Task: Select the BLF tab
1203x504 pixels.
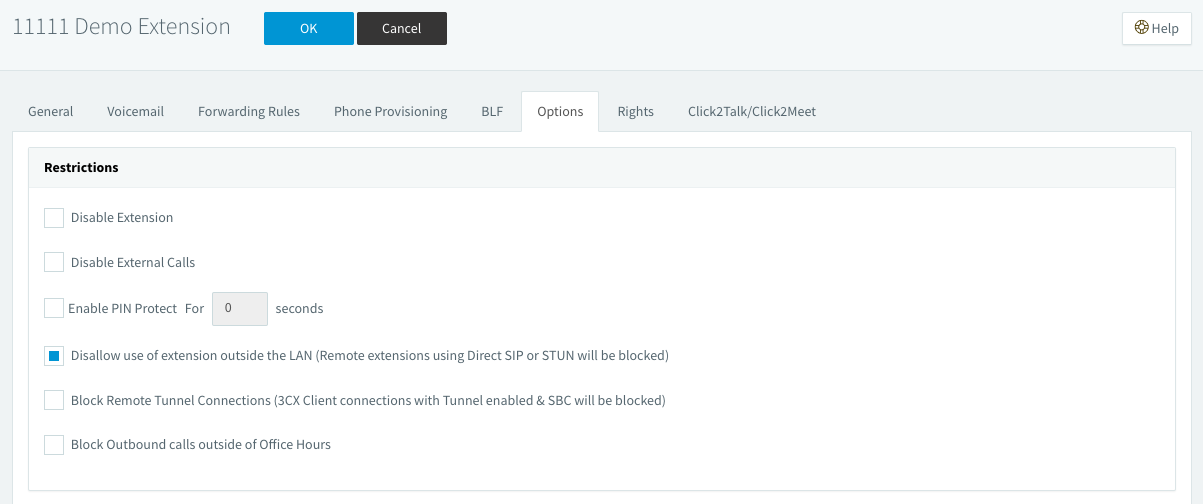Action: [492, 111]
